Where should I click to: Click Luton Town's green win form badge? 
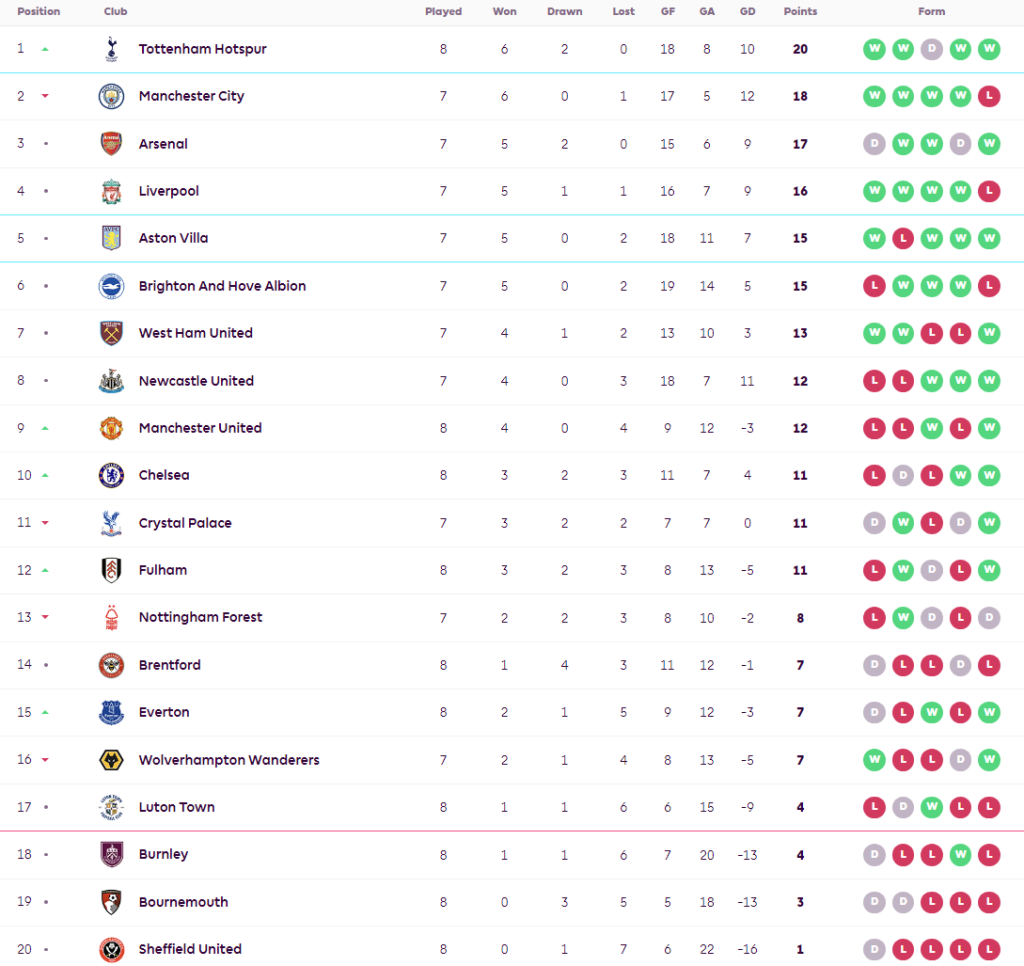[931, 807]
